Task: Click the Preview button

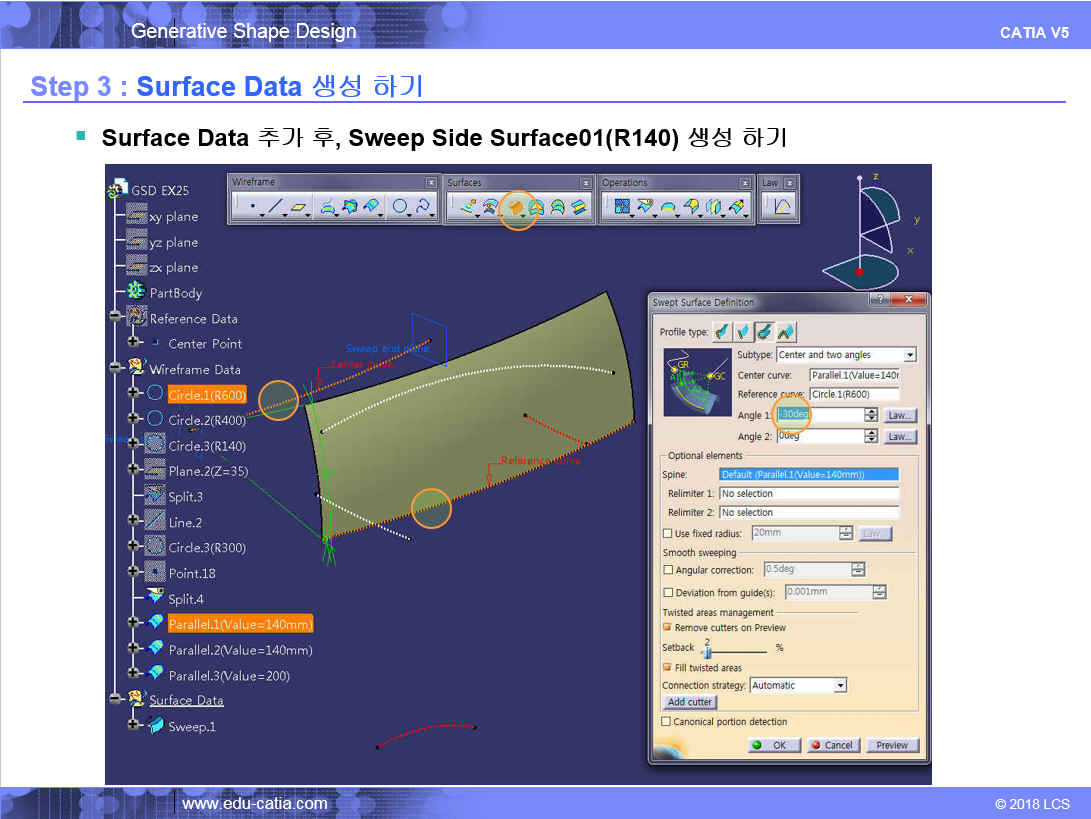Action: point(892,745)
